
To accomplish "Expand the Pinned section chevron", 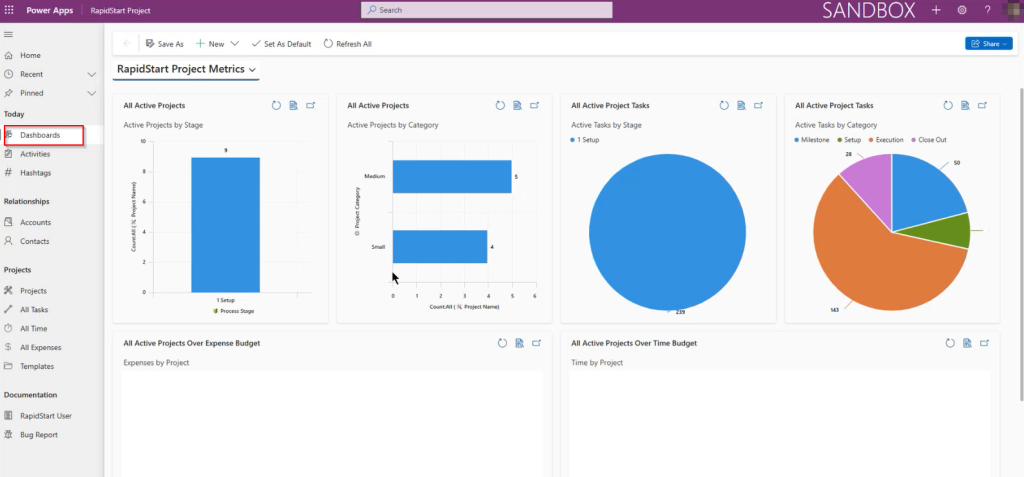I will [x=91, y=93].
